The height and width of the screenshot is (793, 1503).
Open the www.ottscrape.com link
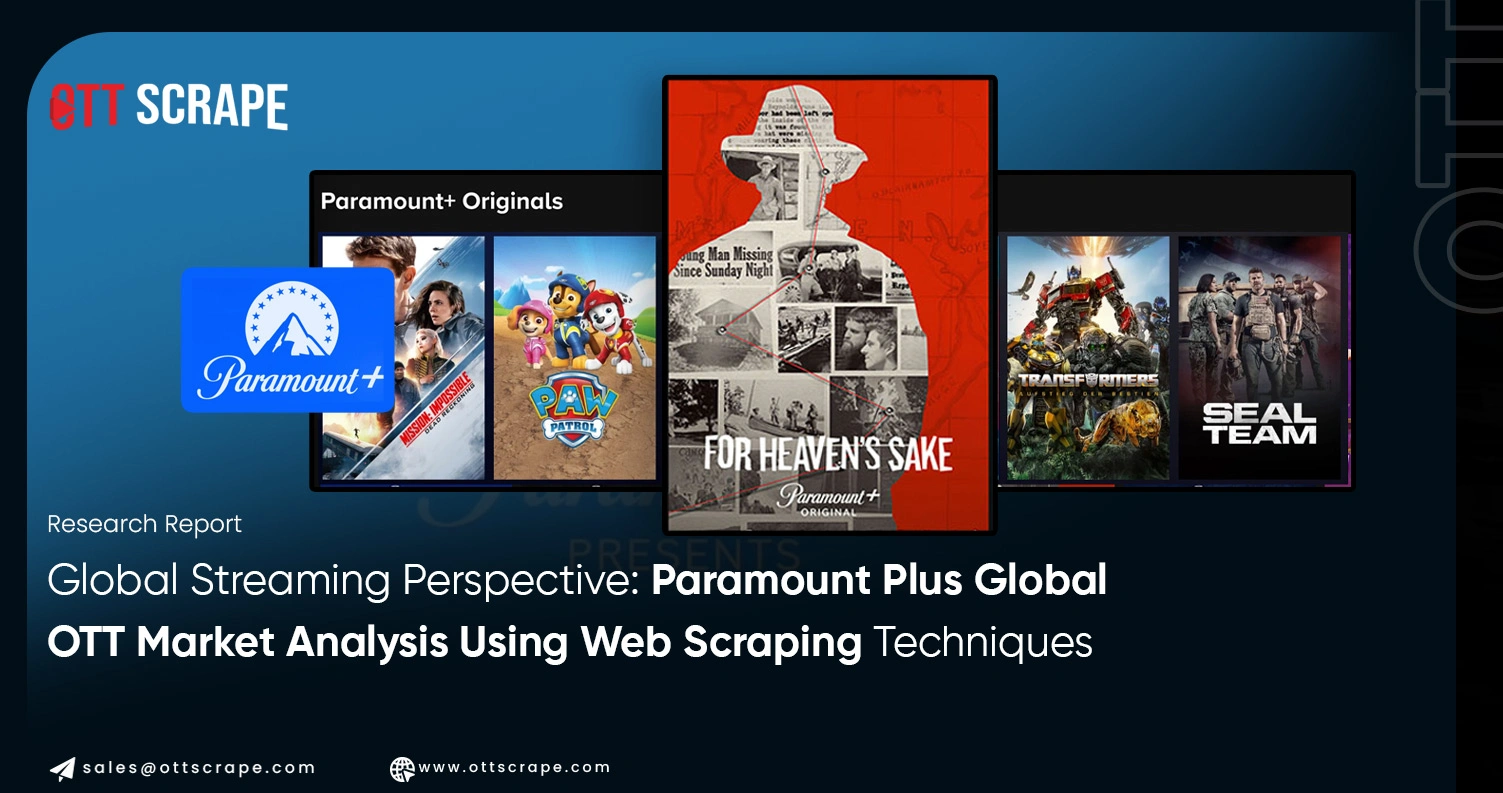coord(514,768)
